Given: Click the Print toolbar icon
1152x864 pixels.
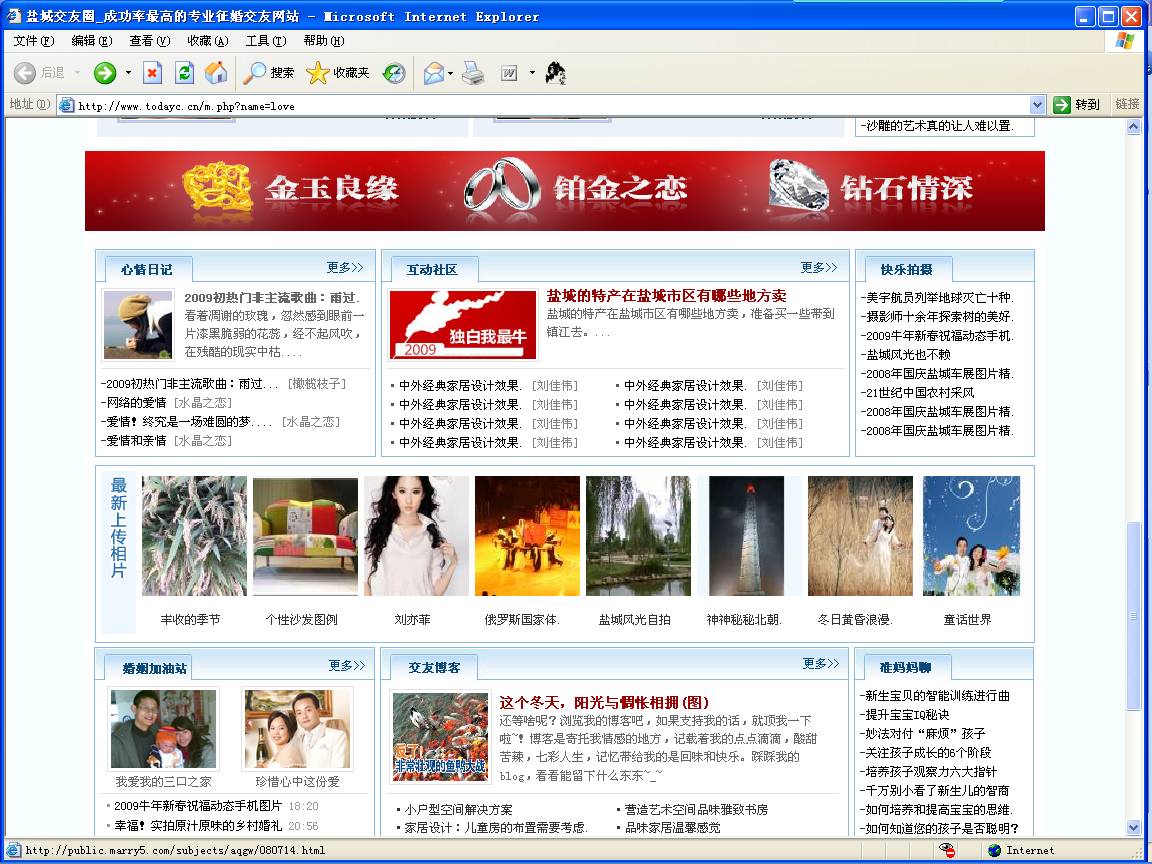Looking at the screenshot, I should click(x=473, y=73).
